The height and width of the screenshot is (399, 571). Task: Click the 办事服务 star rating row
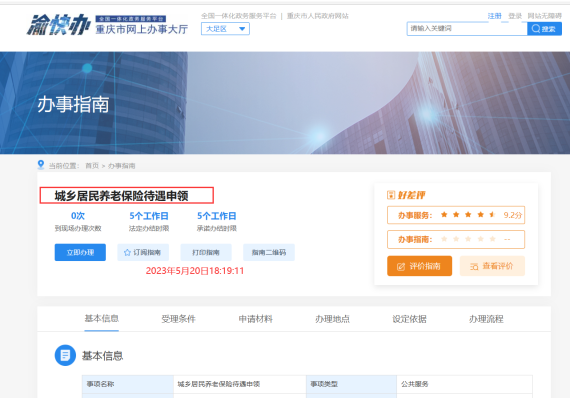(456, 215)
